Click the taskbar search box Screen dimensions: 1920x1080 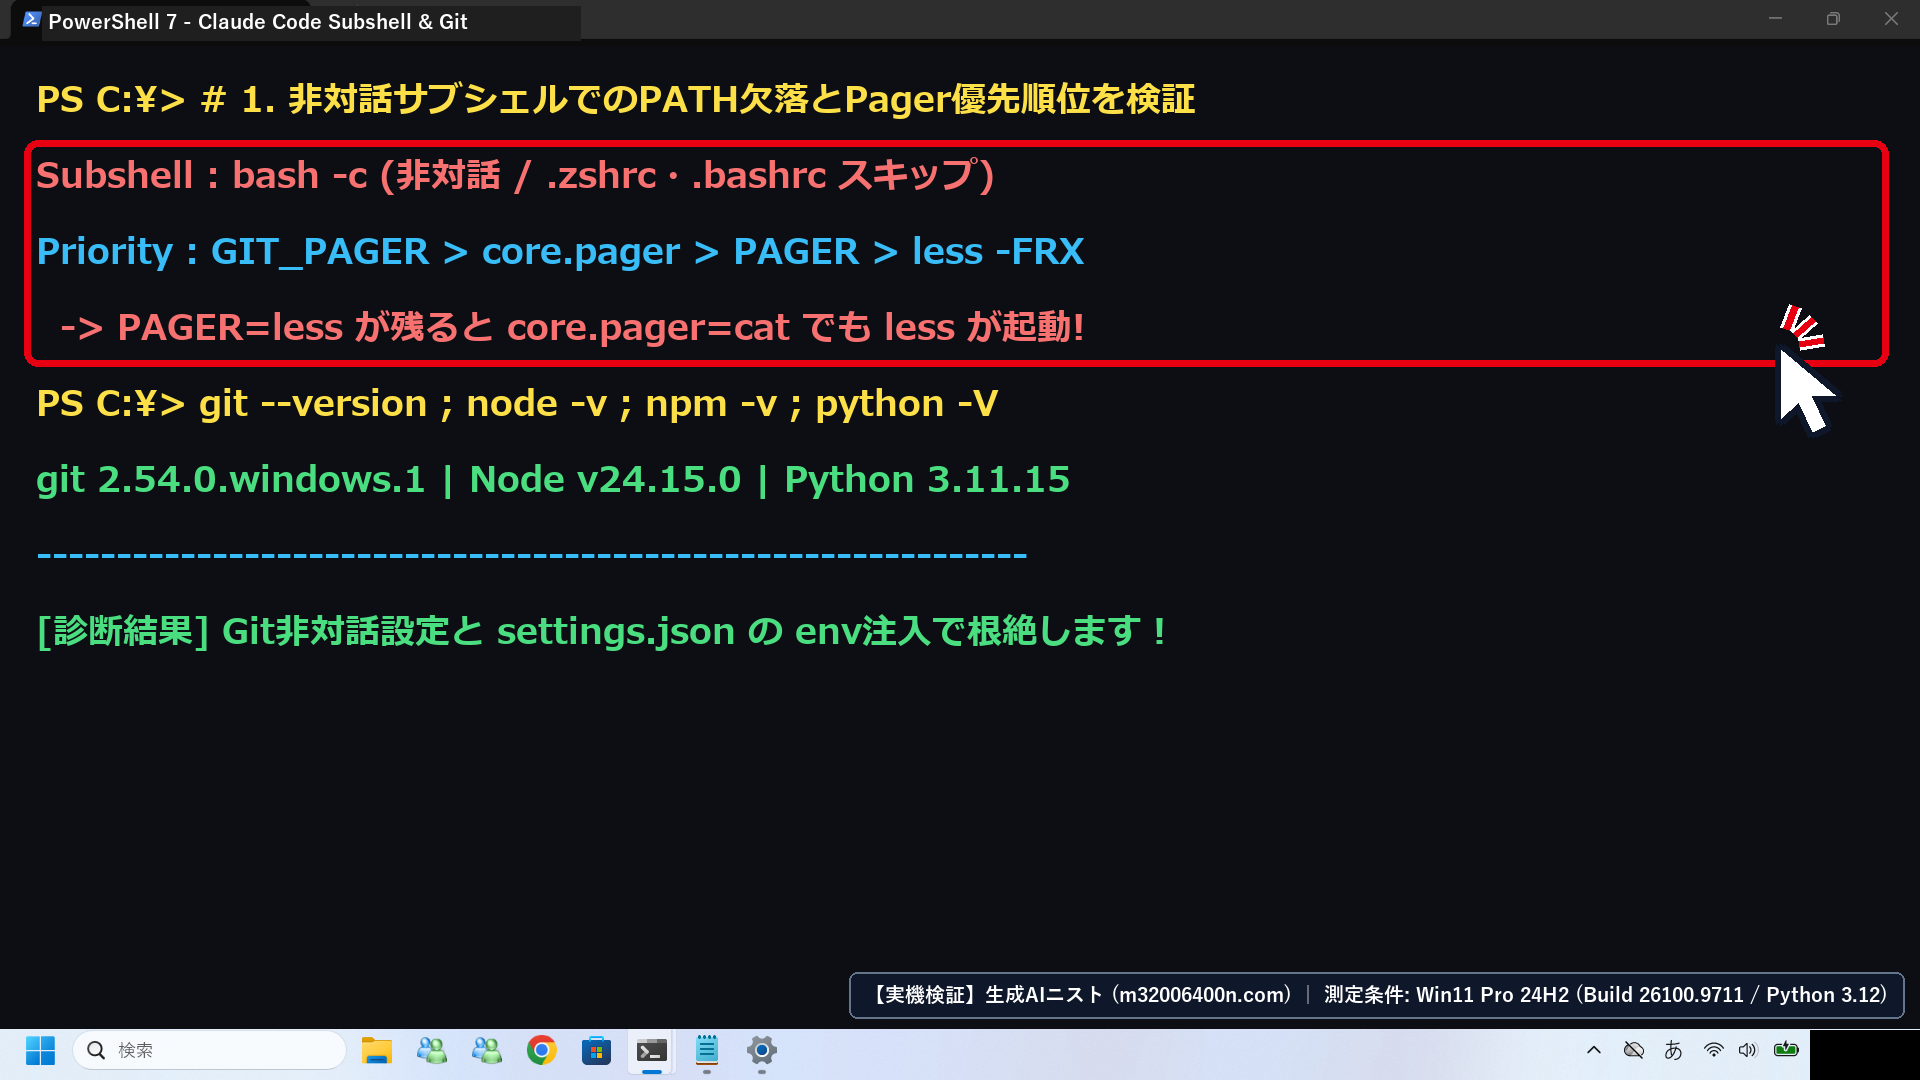210,1050
